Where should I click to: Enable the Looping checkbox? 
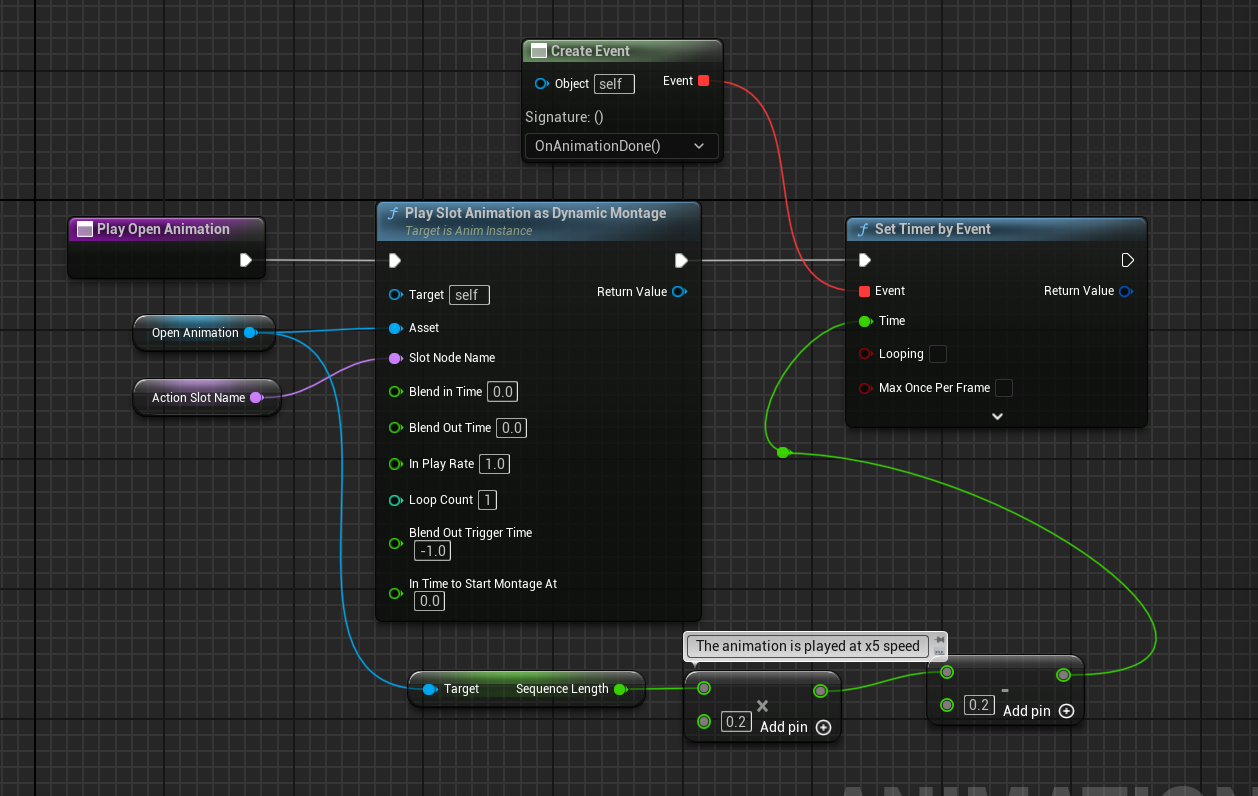(938, 354)
